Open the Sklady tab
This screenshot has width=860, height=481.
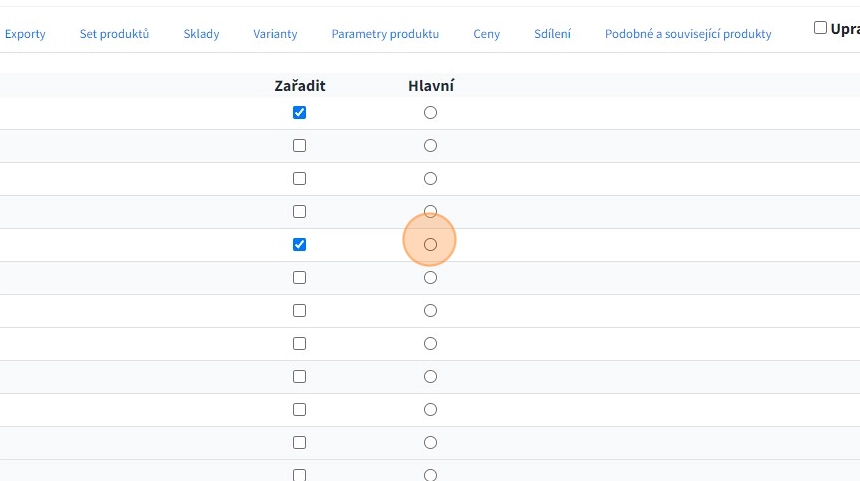pos(201,34)
